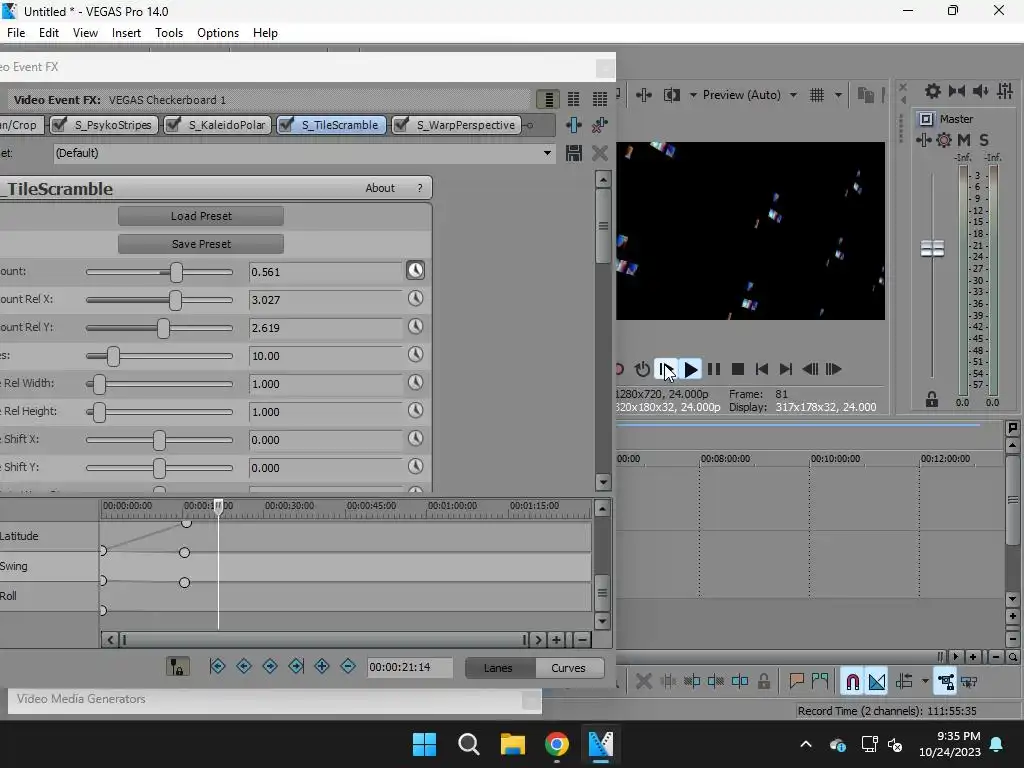Toggle Automatic Crossfades icon

tap(877, 682)
